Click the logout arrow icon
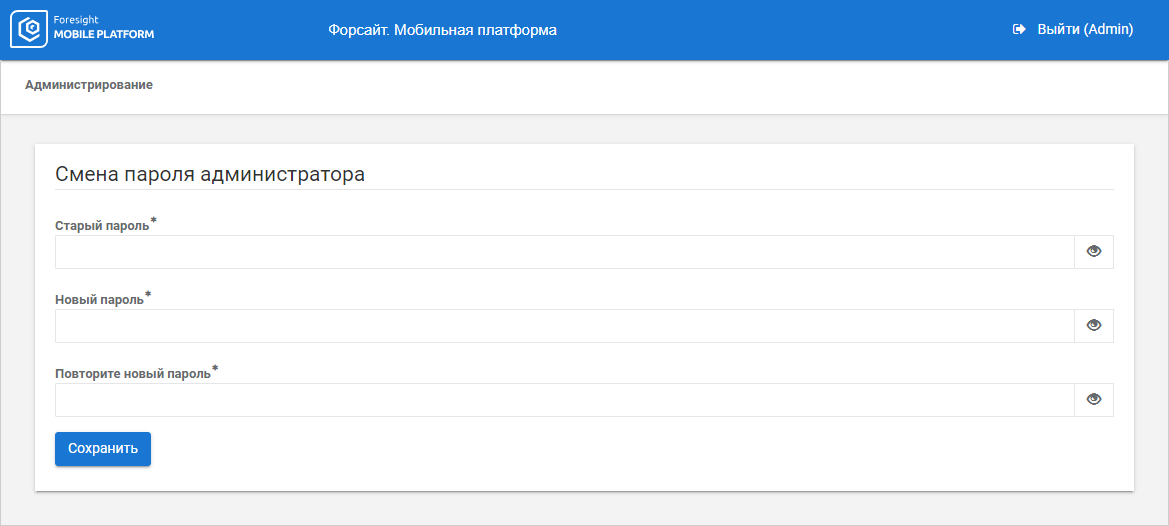 [1019, 30]
